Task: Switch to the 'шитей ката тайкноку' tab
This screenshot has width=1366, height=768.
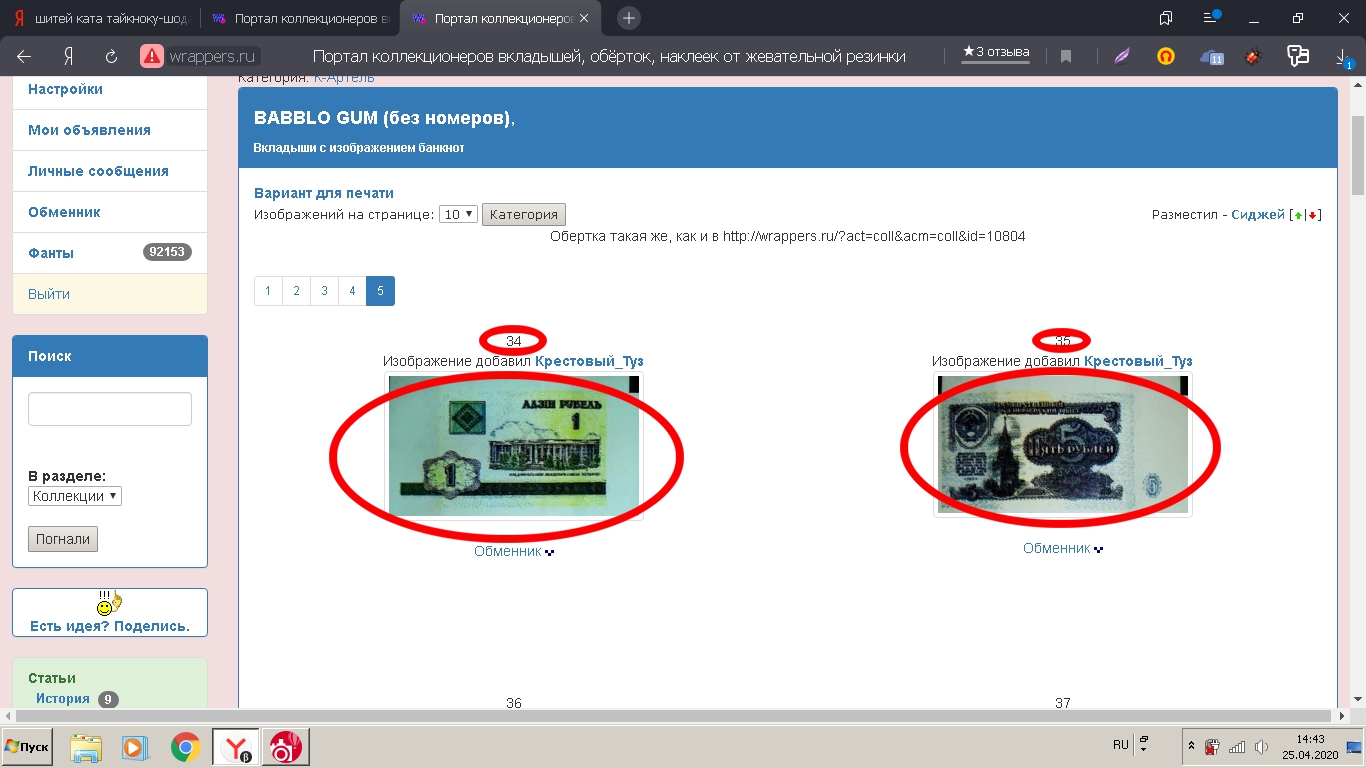Action: 100,19
